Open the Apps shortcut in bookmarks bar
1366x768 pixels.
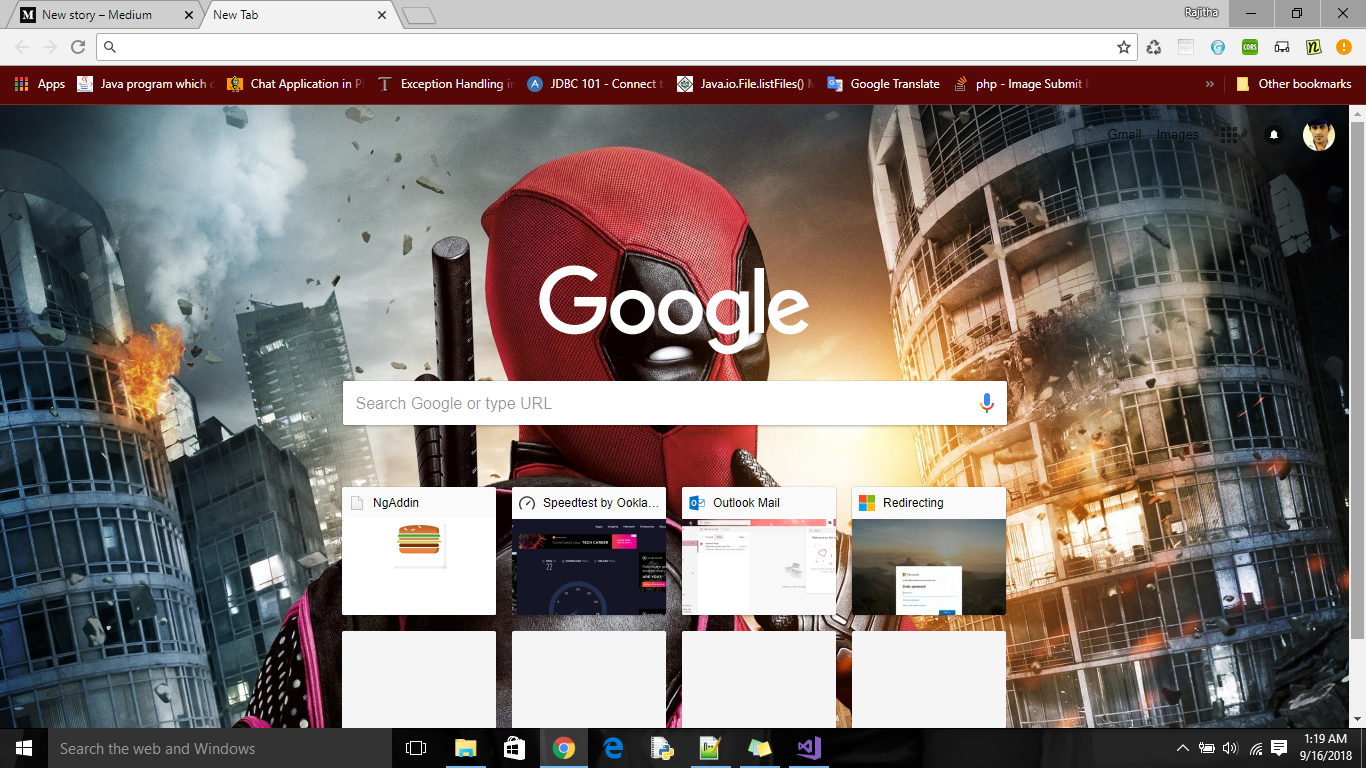[x=40, y=84]
